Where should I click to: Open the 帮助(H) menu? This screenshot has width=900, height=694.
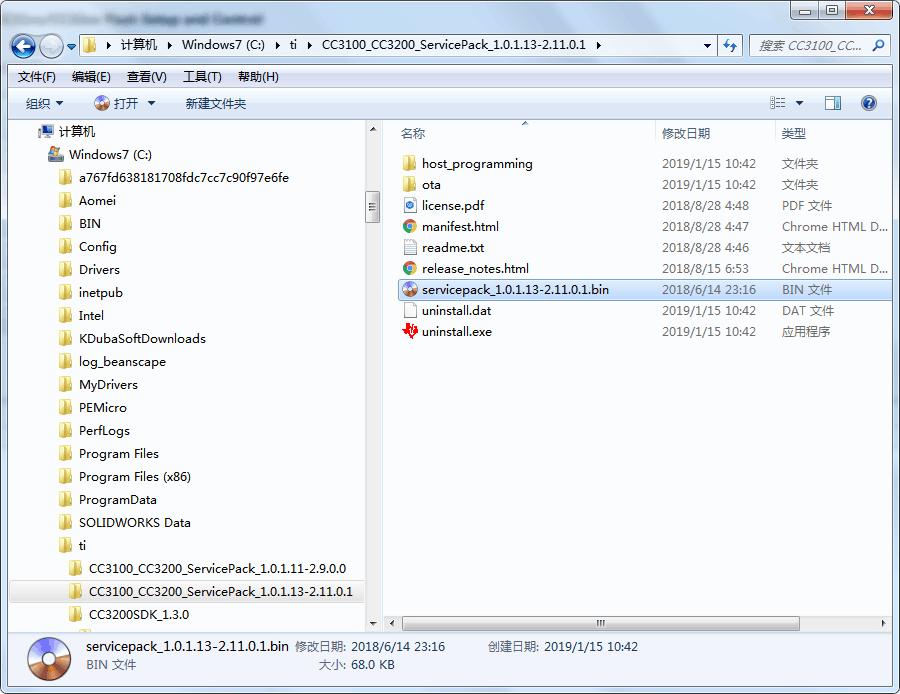[258, 77]
